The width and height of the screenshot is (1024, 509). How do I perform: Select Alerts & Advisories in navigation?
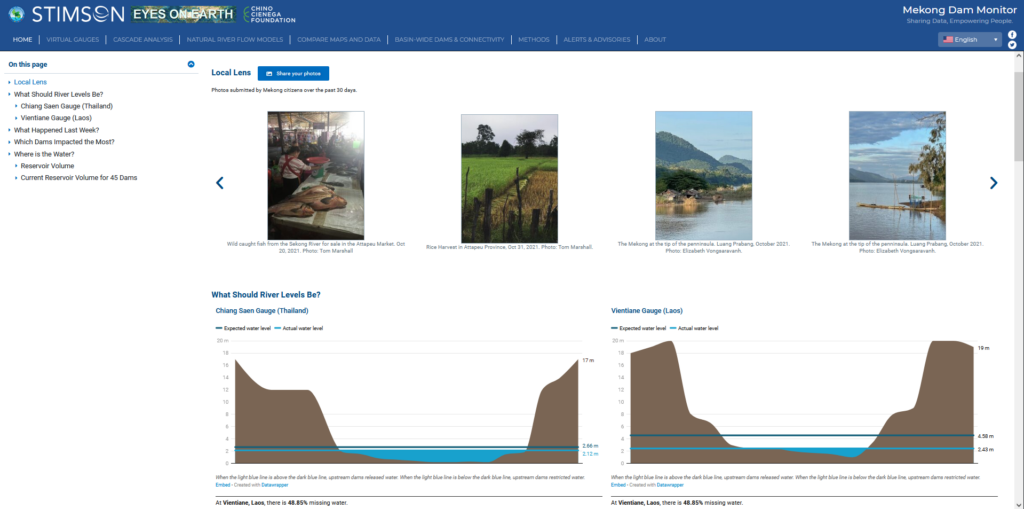click(x=597, y=40)
